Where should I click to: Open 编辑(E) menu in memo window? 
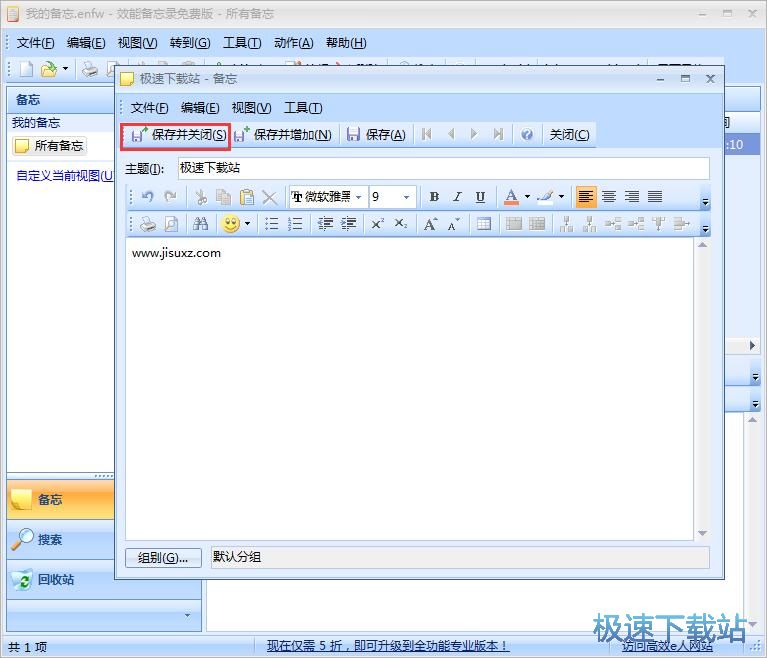[x=200, y=108]
